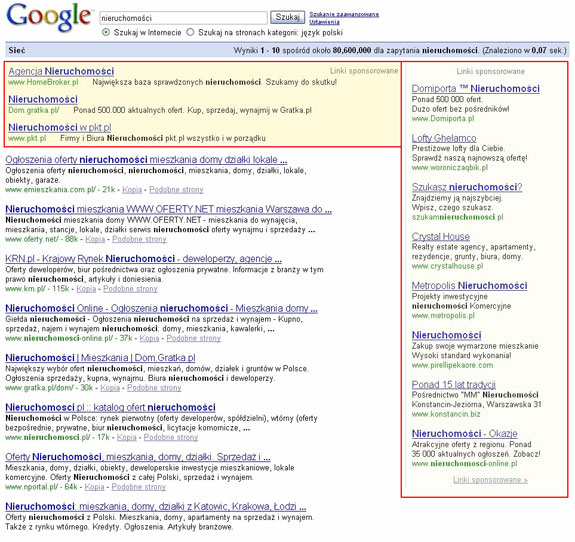Open sidebar ad Metropolis Nieruchomości

tap(469, 285)
